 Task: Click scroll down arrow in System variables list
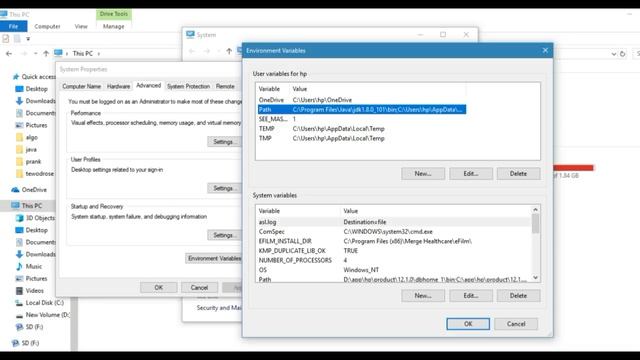tap(536, 278)
